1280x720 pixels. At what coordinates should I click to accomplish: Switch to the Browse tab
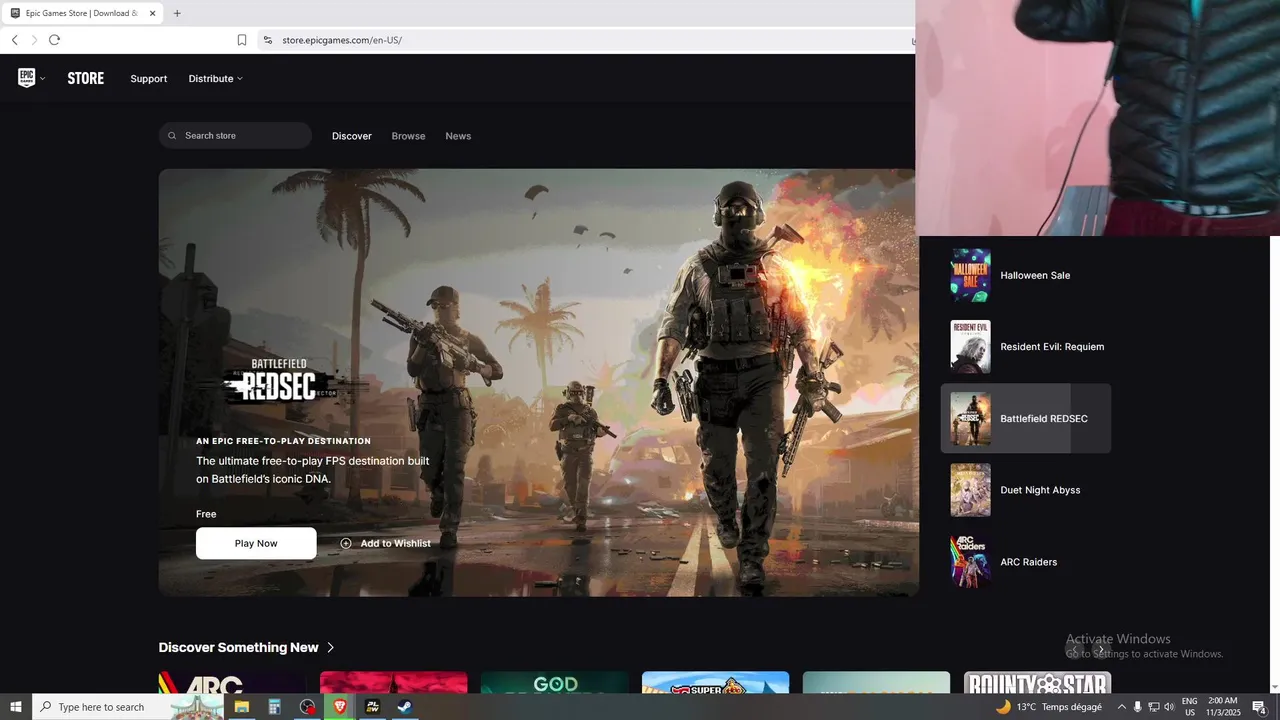click(408, 136)
